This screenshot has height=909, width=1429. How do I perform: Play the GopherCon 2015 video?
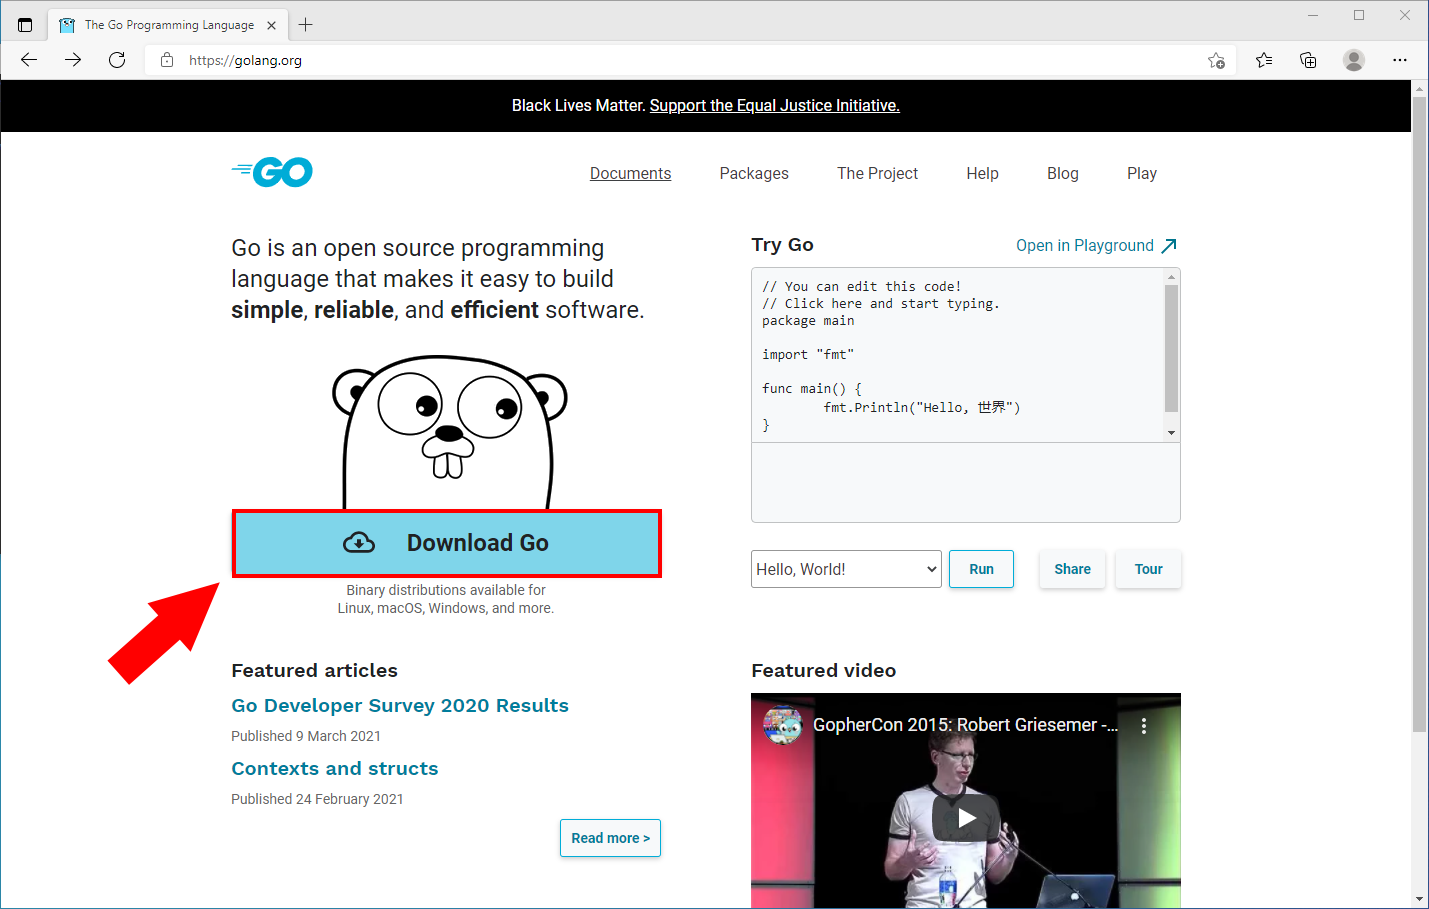pyautogui.click(x=966, y=818)
